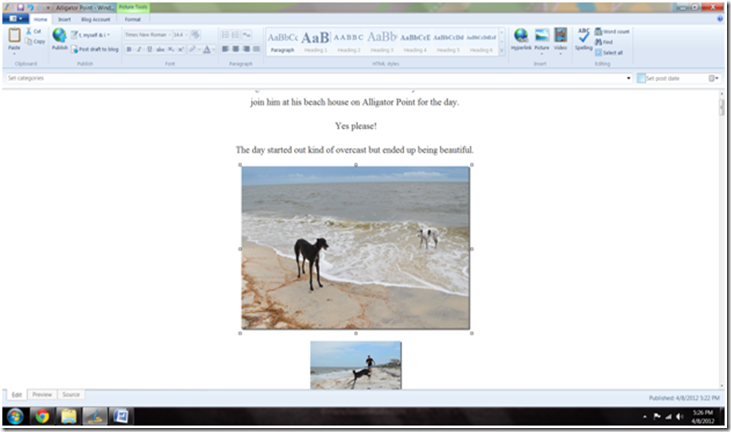Switch to the Source tab

tap(71, 394)
